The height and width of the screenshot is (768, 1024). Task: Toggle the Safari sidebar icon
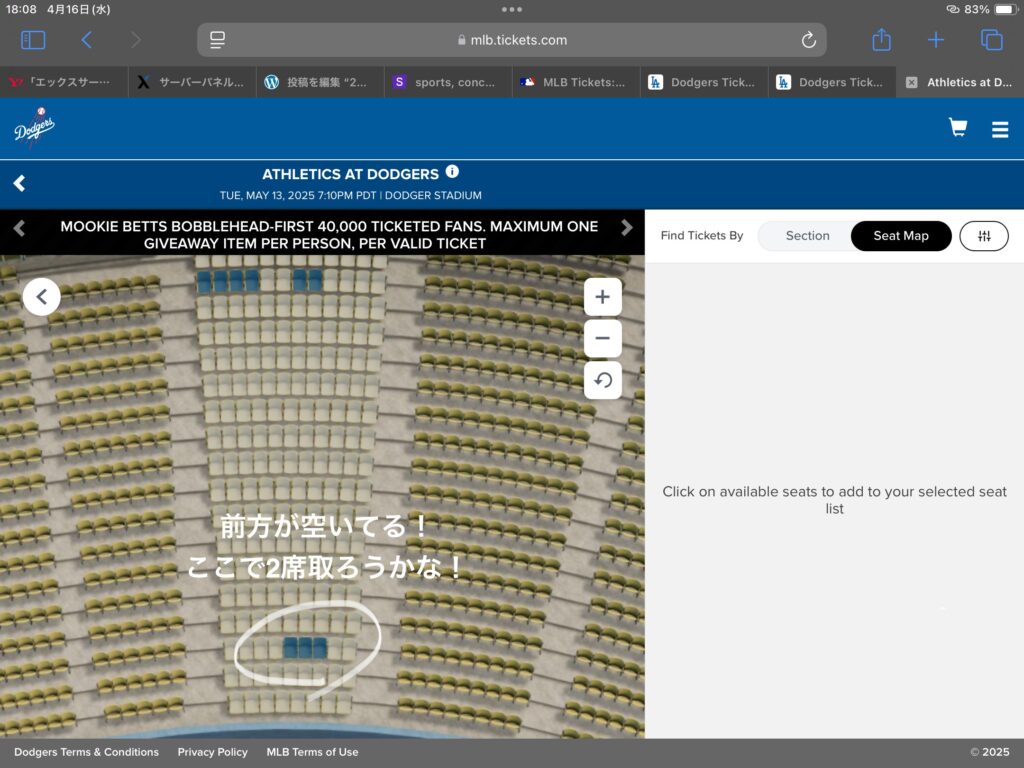point(33,40)
